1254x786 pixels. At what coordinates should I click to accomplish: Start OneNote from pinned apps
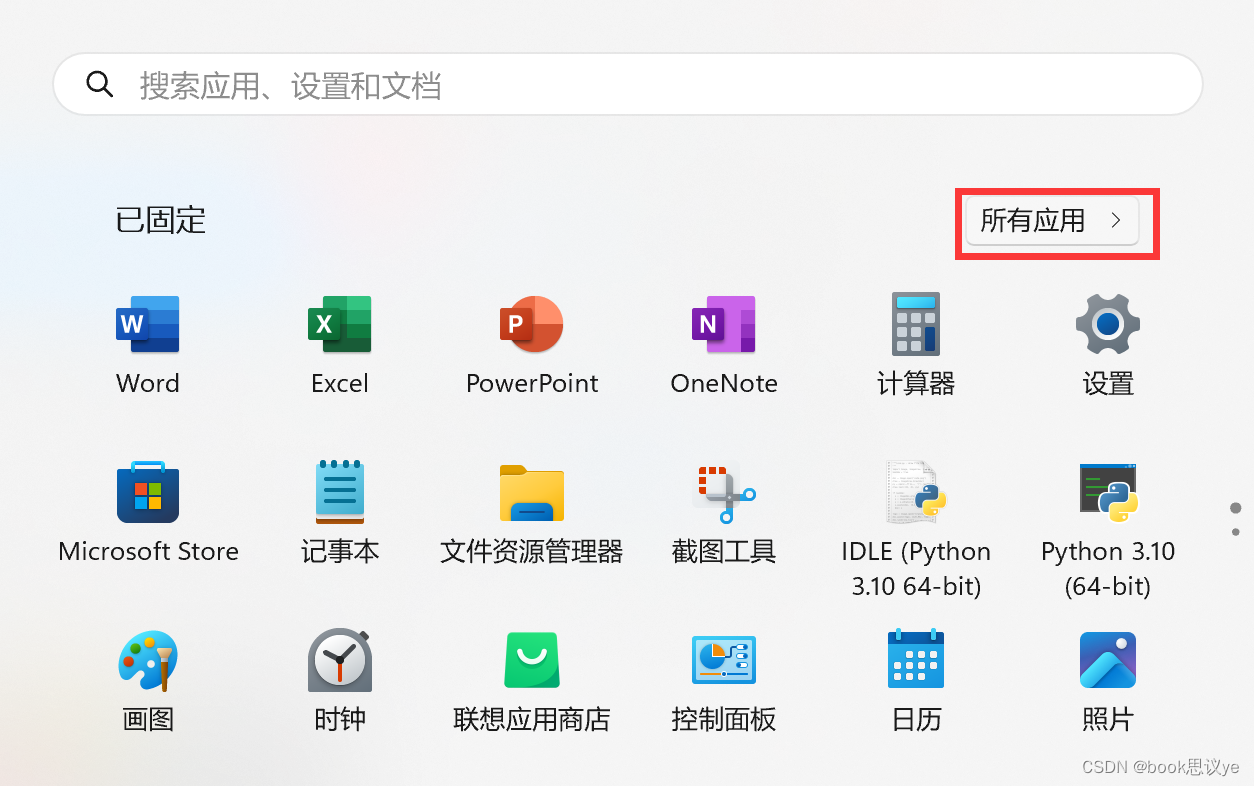tap(724, 324)
